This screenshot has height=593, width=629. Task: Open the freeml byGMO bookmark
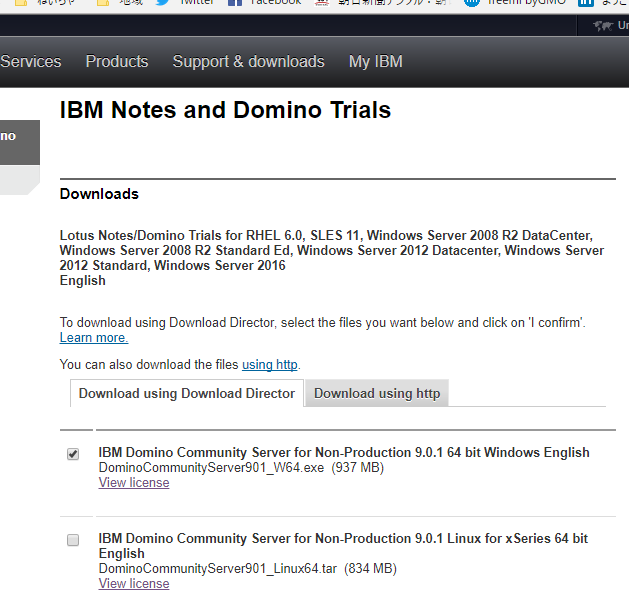click(x=515, y=2)
